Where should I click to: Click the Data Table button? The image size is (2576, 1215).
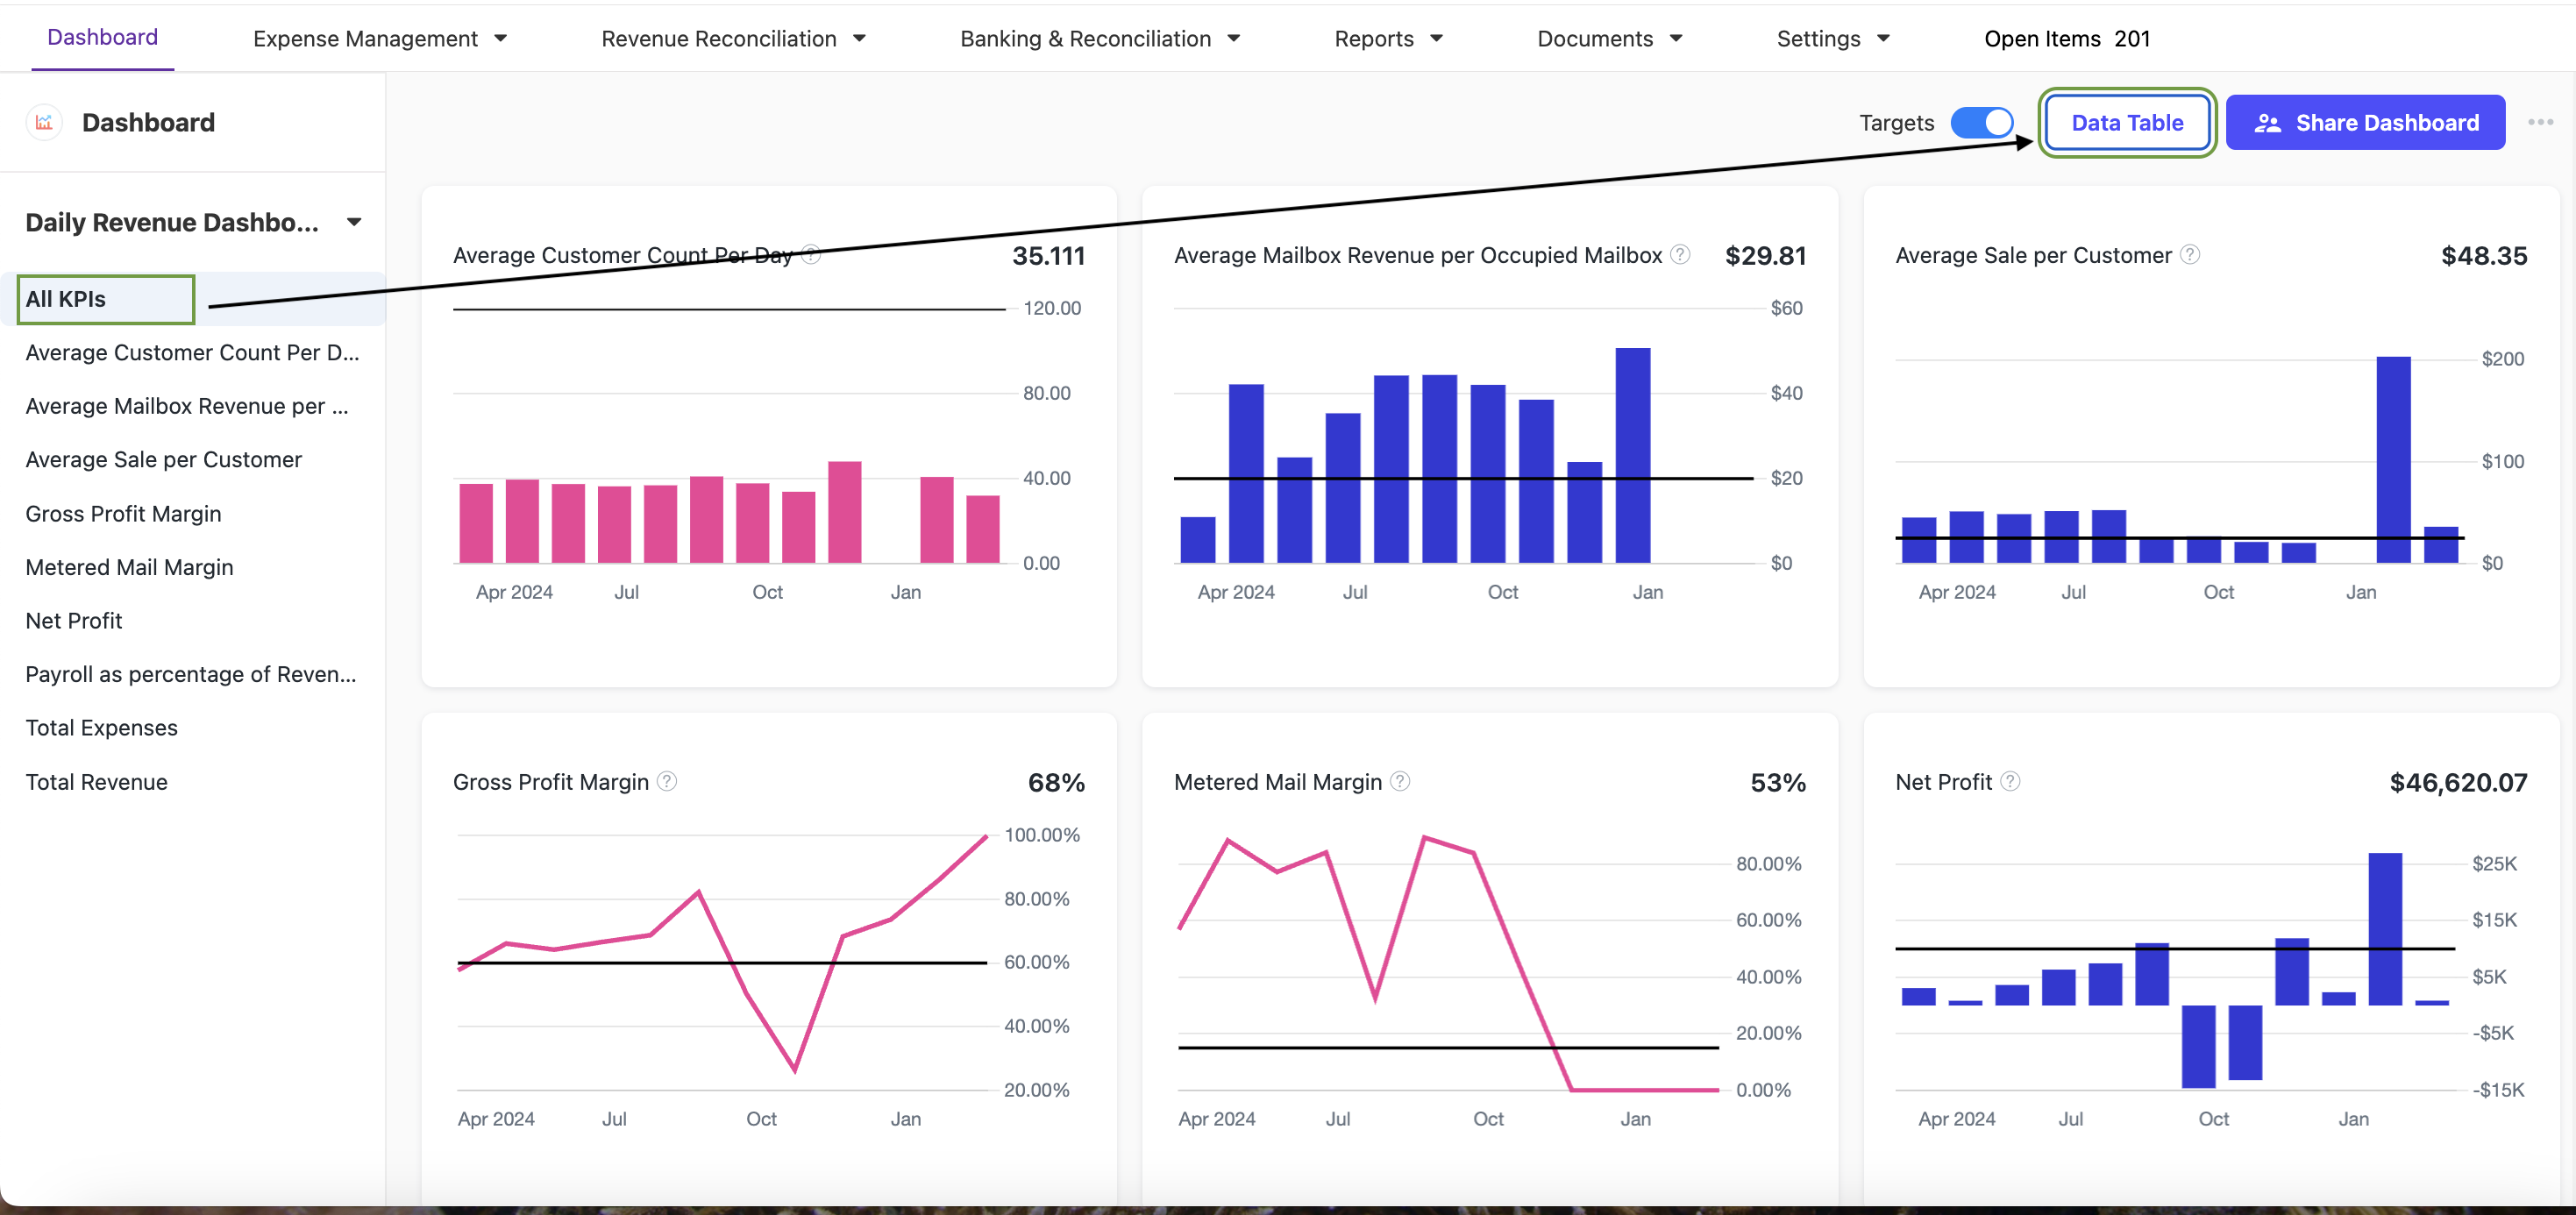[x=2127, y=122]
